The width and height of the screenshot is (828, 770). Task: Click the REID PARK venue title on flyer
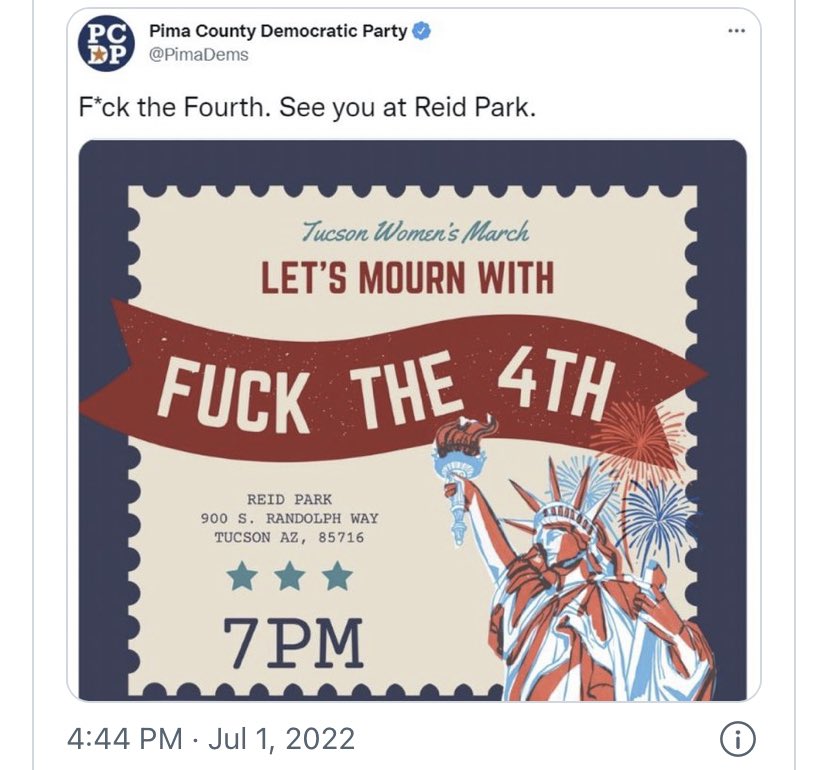289,499
